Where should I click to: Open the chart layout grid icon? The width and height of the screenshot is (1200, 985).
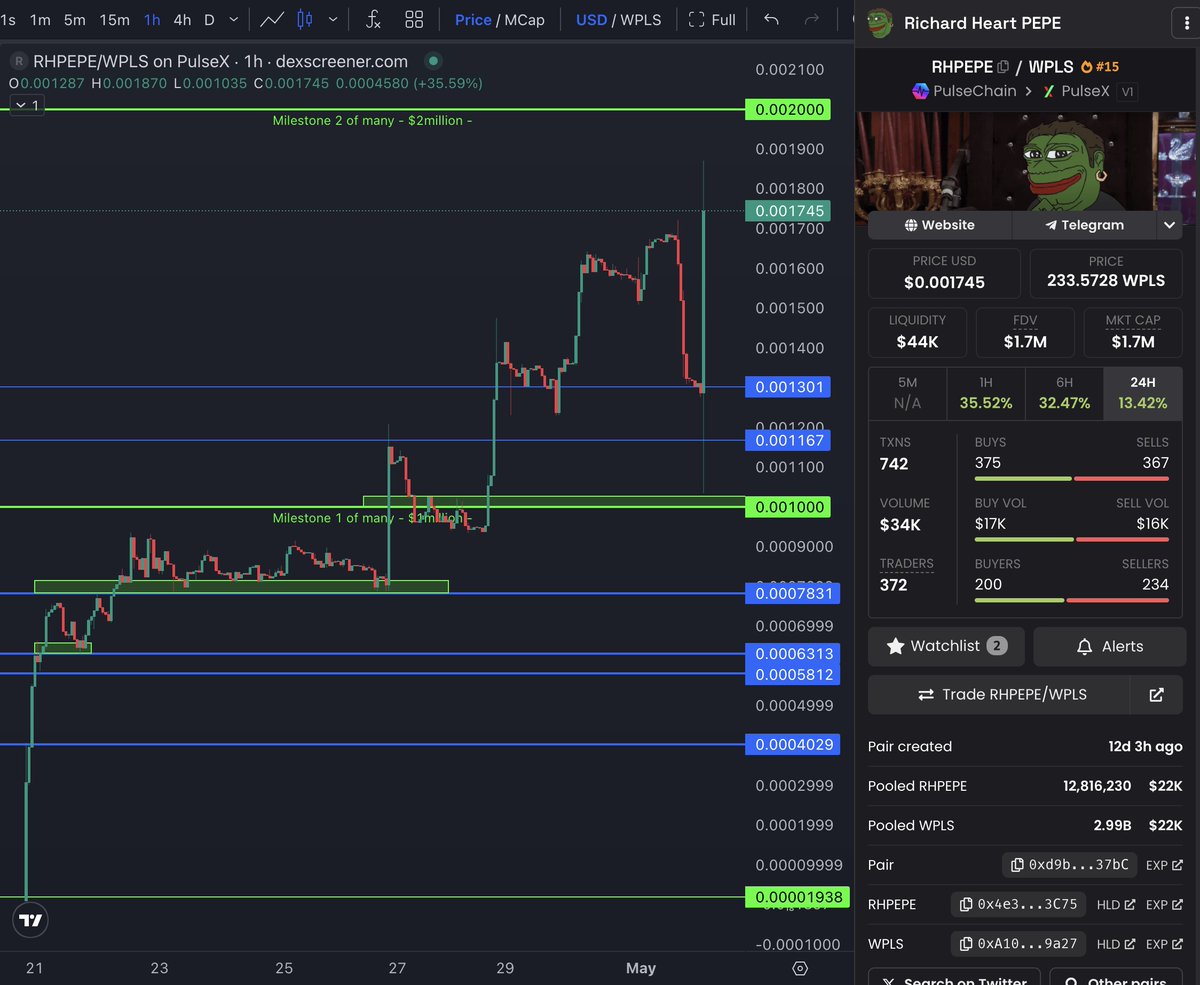click(414, 19)
